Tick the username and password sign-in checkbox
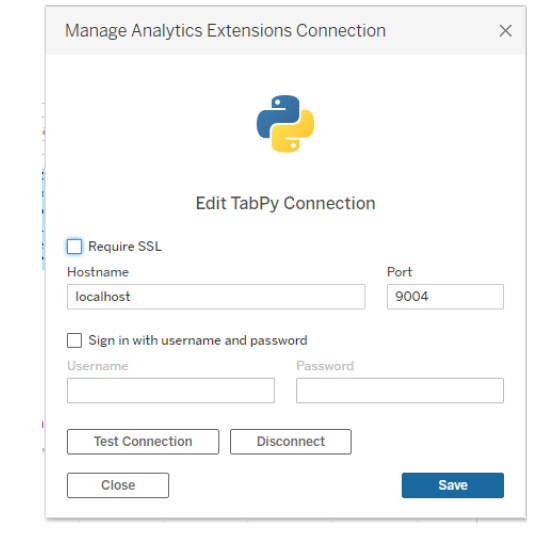Screen dimensions: 548x536 (74, 340)
